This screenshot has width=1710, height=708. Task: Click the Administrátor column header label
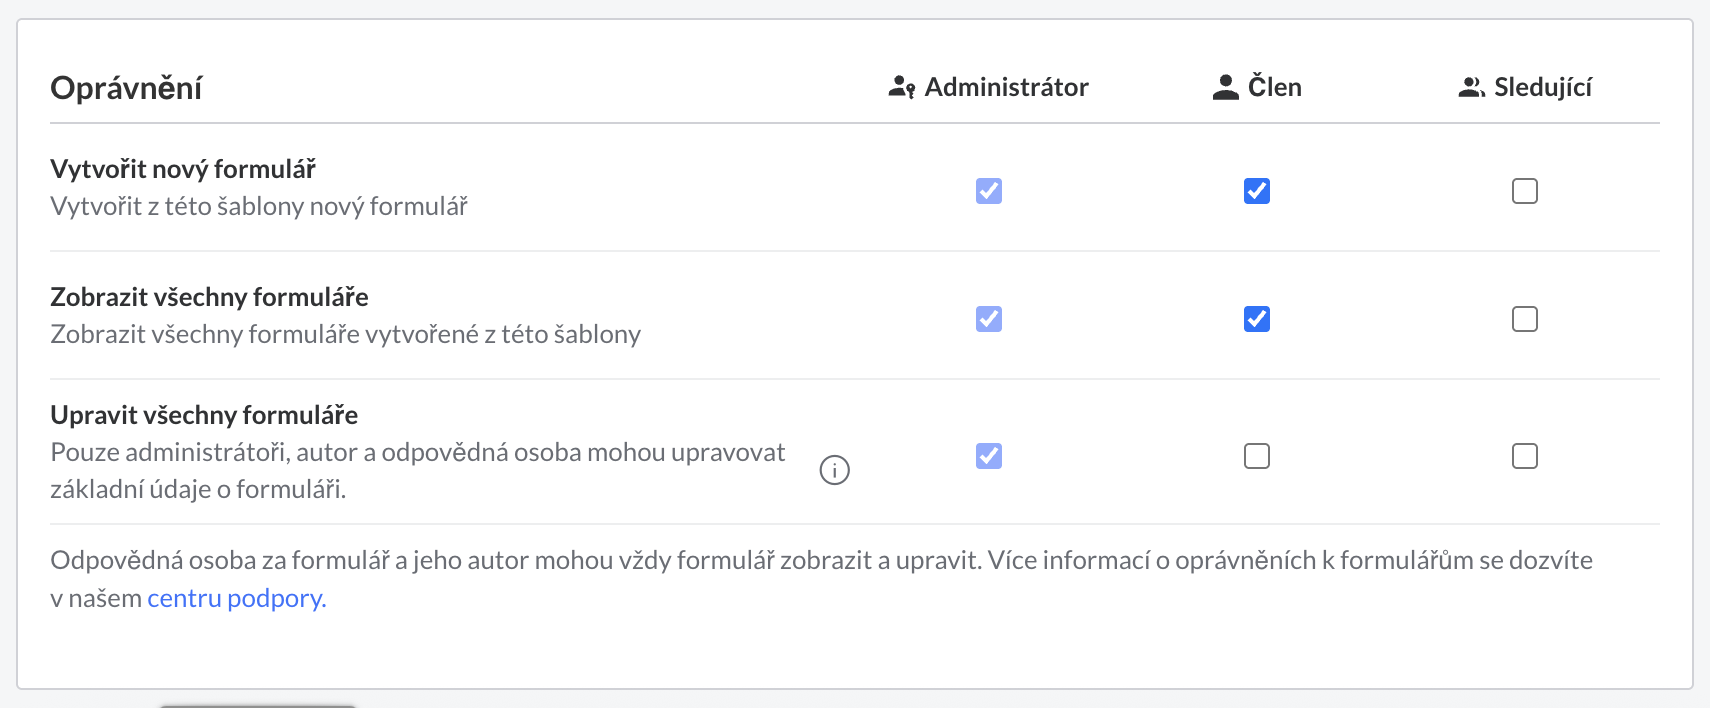(x=1007, y=87)
